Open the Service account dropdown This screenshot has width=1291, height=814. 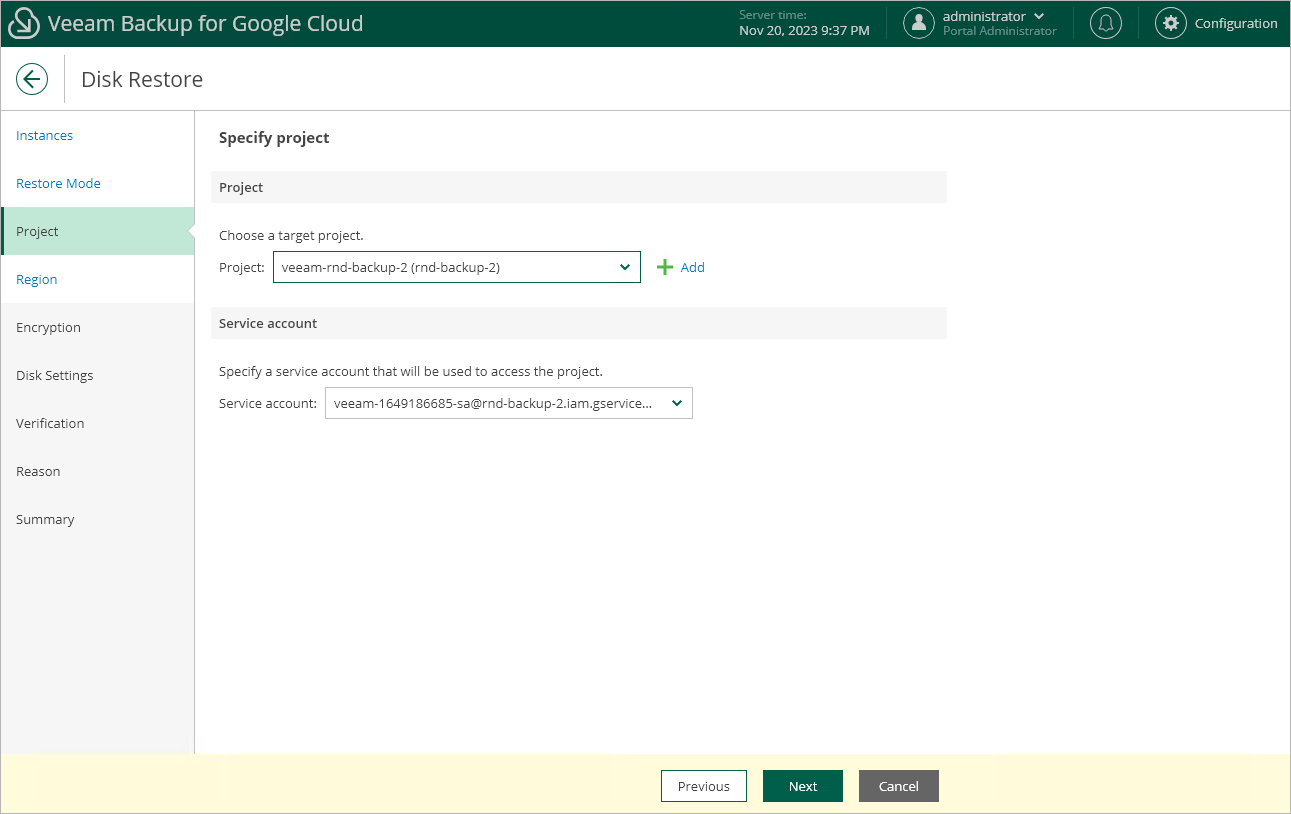[x=509, y=403]
